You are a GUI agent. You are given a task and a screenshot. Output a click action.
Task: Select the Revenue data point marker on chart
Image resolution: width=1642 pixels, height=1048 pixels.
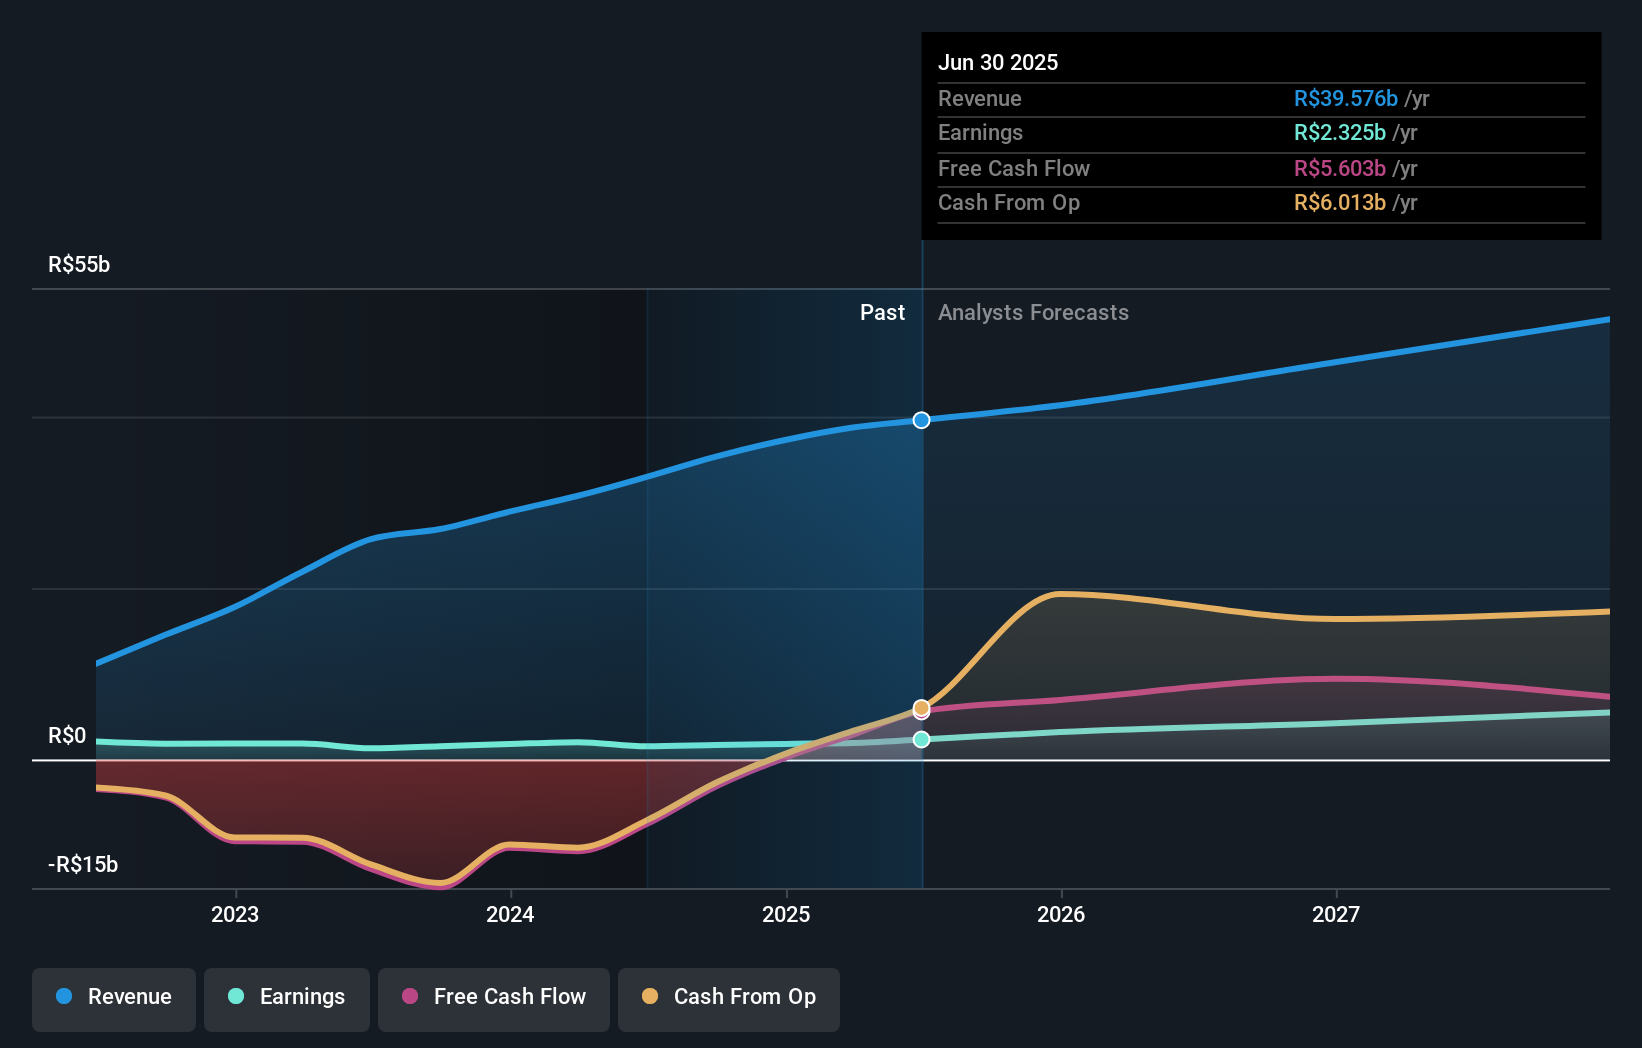(920, 420)
